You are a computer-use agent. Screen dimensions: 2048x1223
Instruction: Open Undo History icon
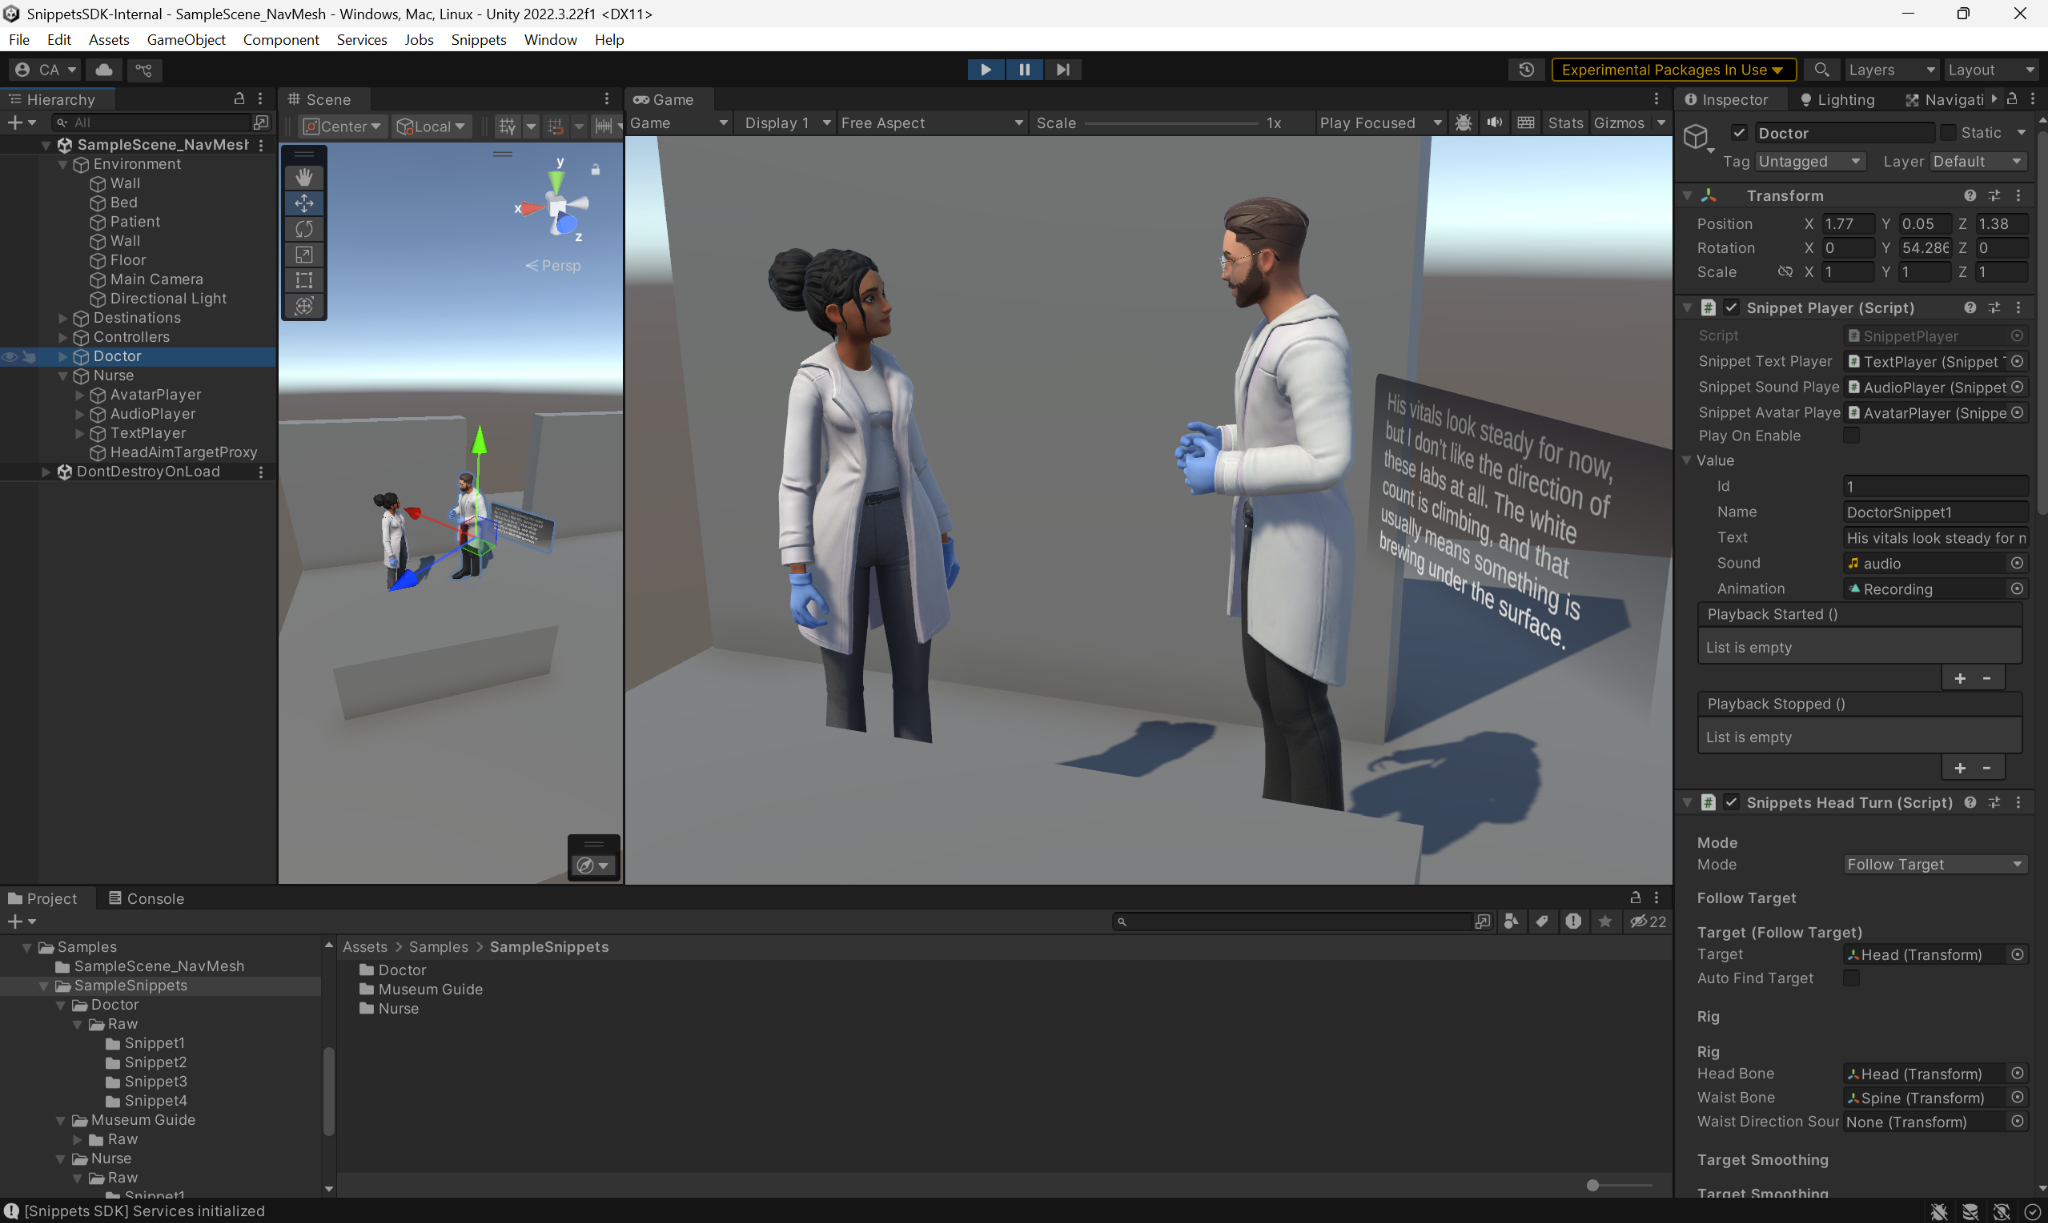click(1526, 69)
